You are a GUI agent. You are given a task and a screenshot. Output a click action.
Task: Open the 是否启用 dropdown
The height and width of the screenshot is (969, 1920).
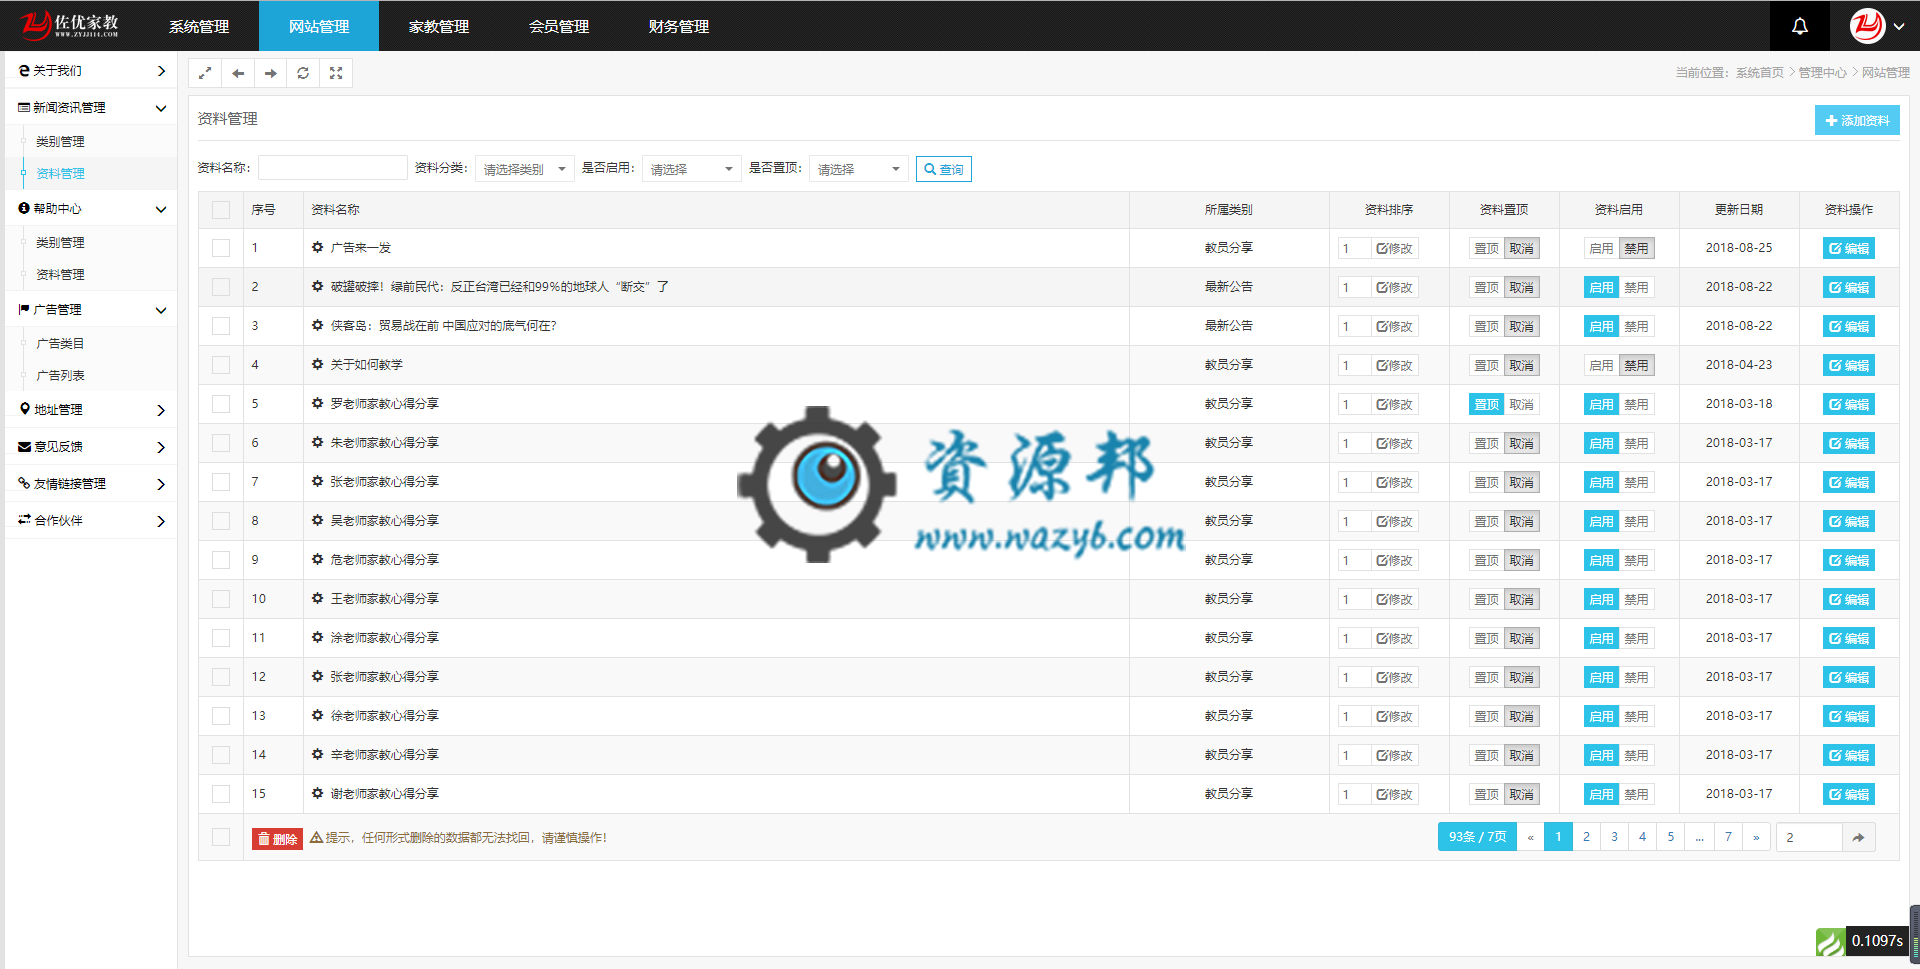(691, 169)
